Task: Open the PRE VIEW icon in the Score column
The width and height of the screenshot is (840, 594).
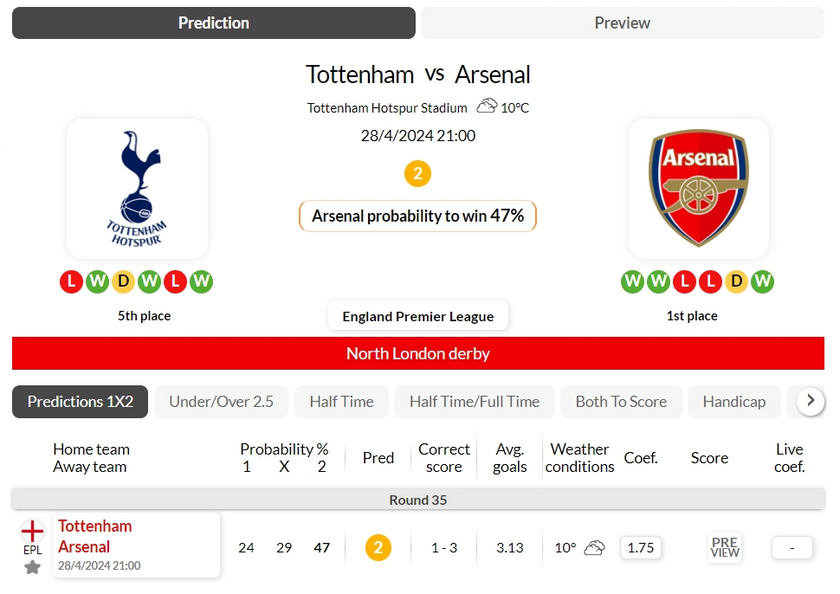Action: point(725,547)
